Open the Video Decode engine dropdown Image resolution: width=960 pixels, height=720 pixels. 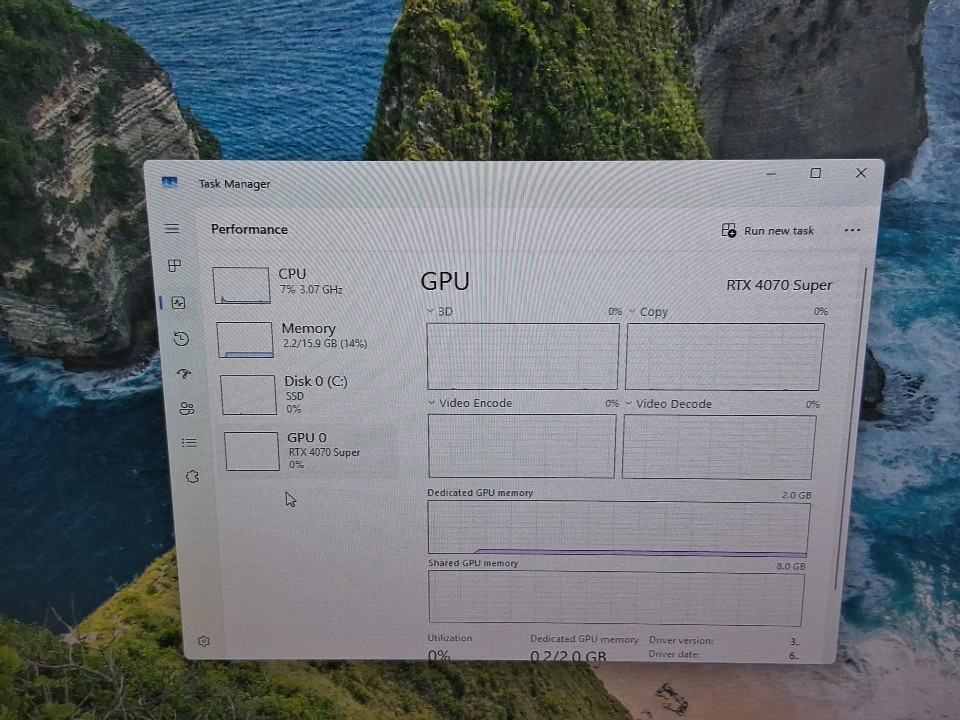(629, 404)
